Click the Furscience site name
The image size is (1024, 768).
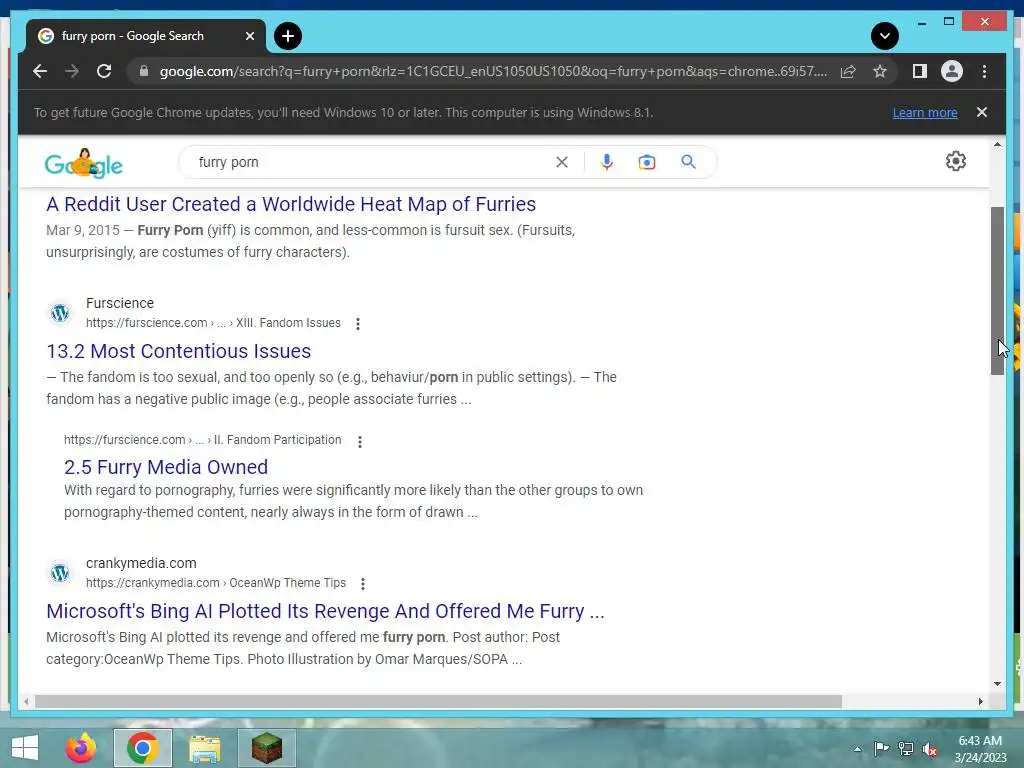tap(120, 303)
